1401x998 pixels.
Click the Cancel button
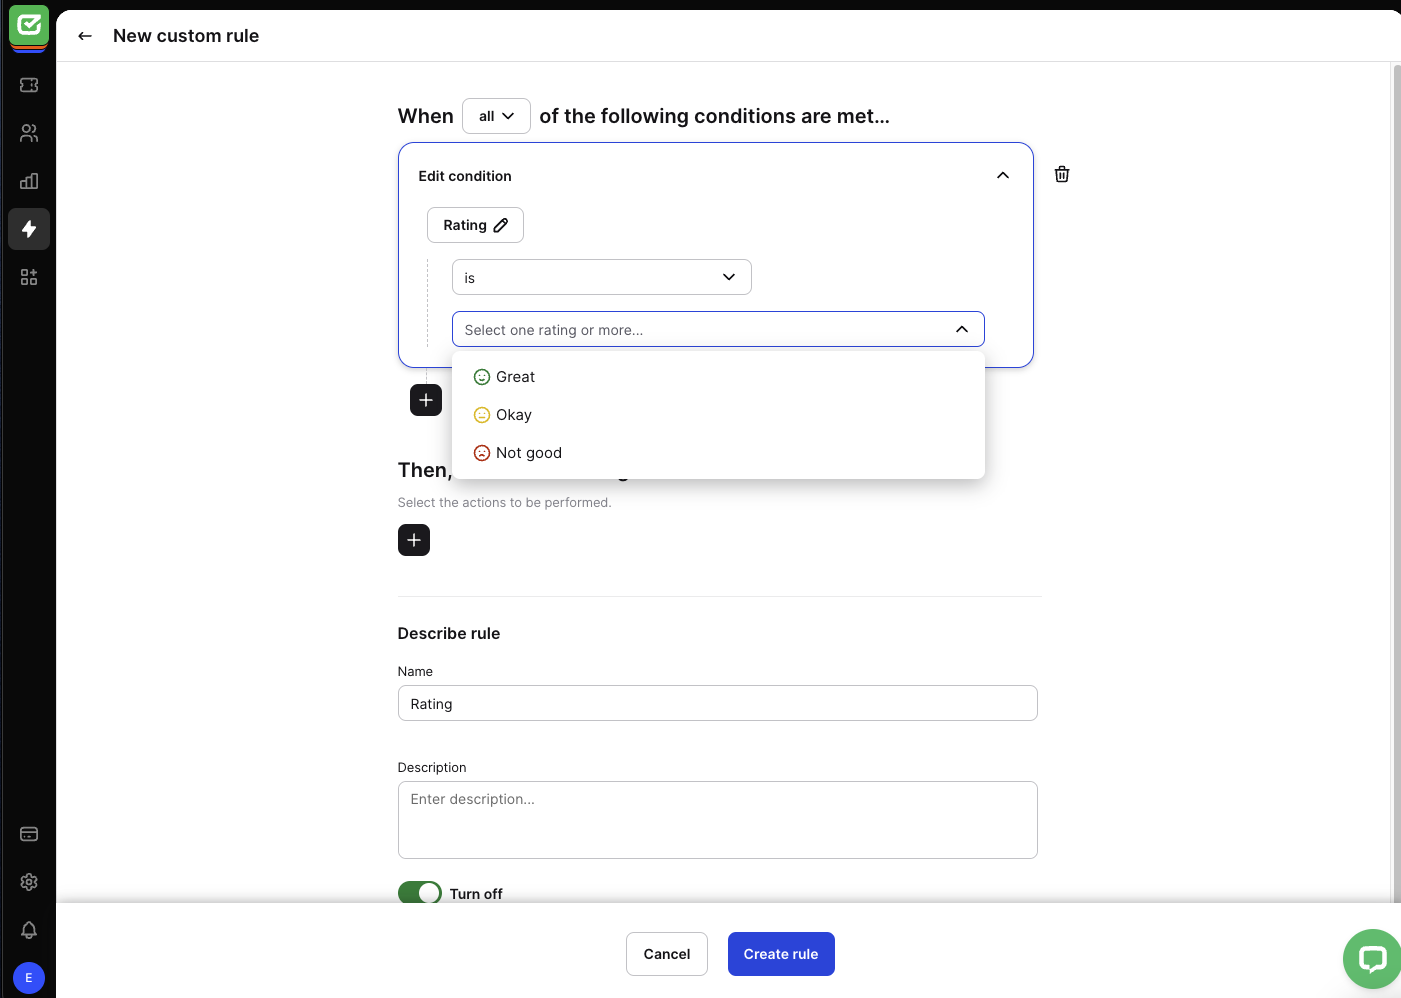[666, 954]
